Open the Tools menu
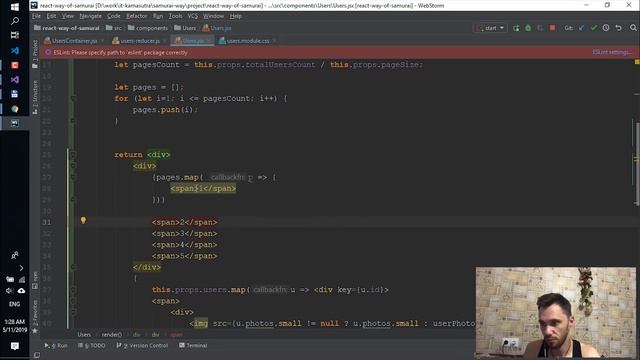Image resolution: width=640 pixels, height=360 pixels. tap(176, 16)
